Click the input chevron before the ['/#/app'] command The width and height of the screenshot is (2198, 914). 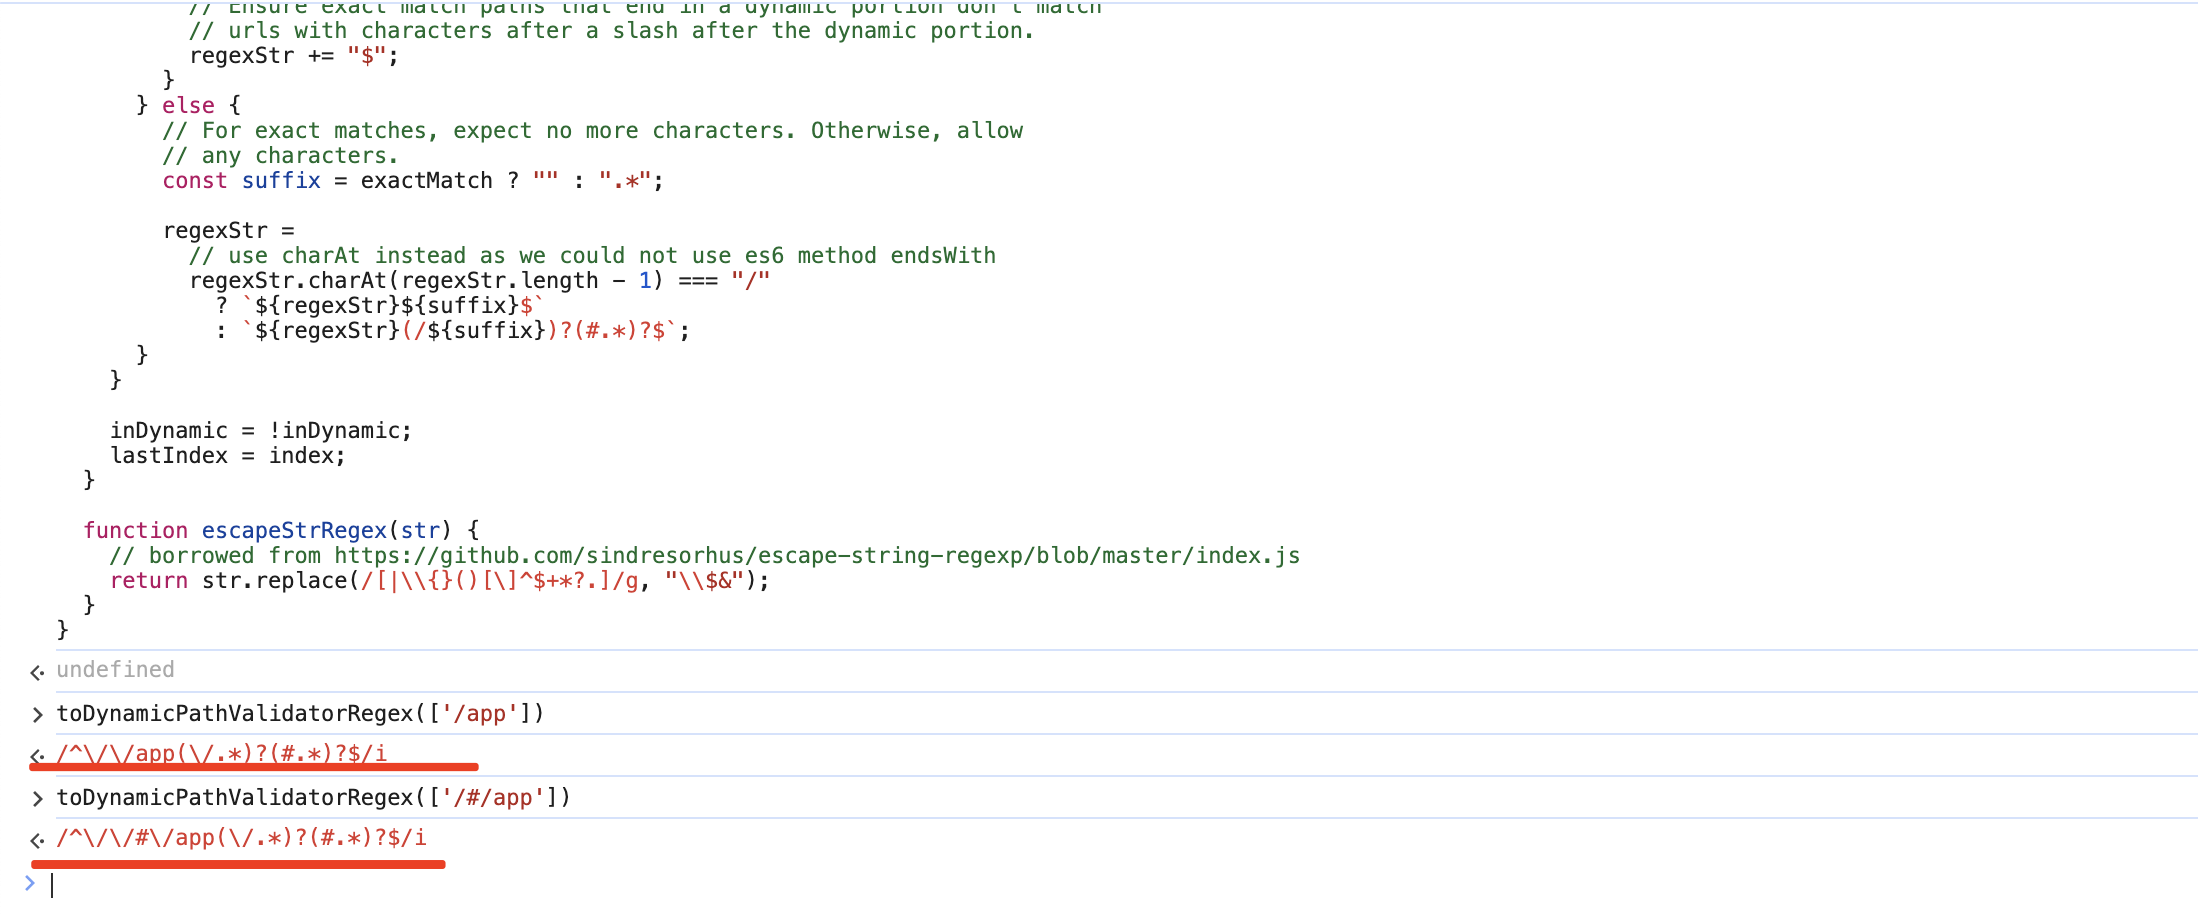[x=37, y=798]
